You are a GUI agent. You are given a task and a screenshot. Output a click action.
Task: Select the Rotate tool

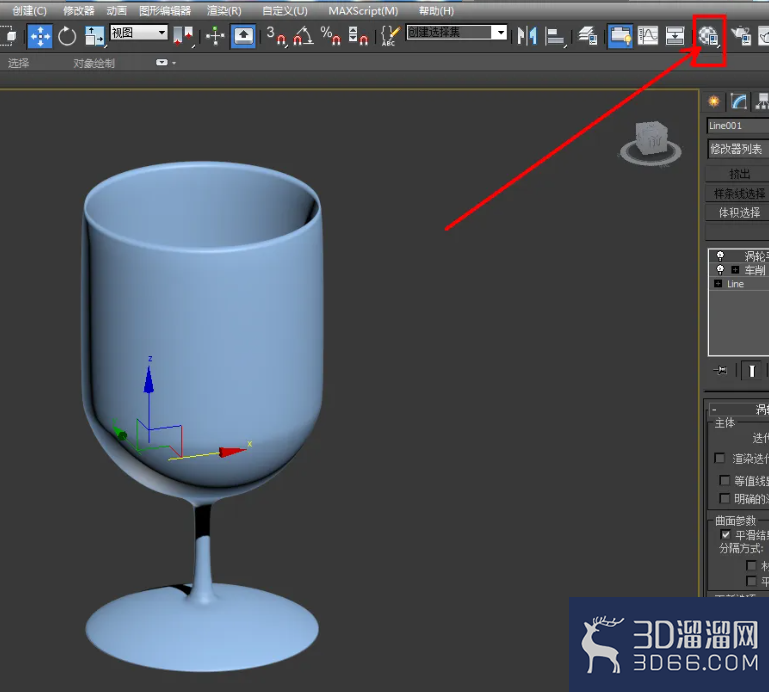pyautogui.click(x=67, y=36)
